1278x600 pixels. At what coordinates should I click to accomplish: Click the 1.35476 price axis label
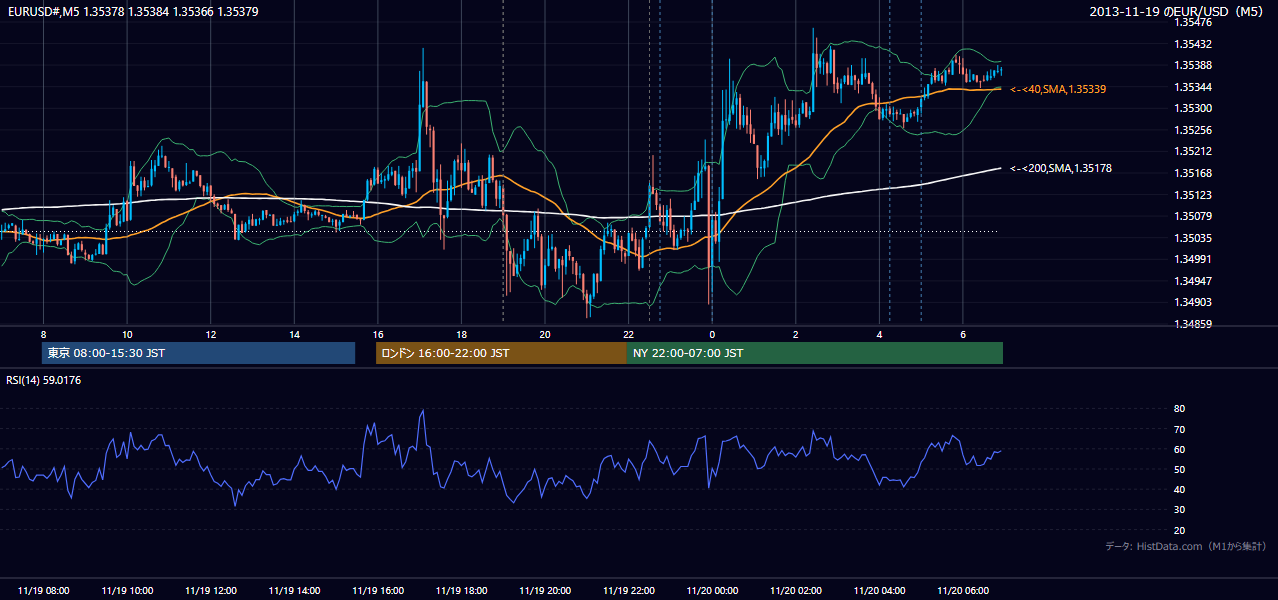pyautogui.click(x=1193, y=22)
